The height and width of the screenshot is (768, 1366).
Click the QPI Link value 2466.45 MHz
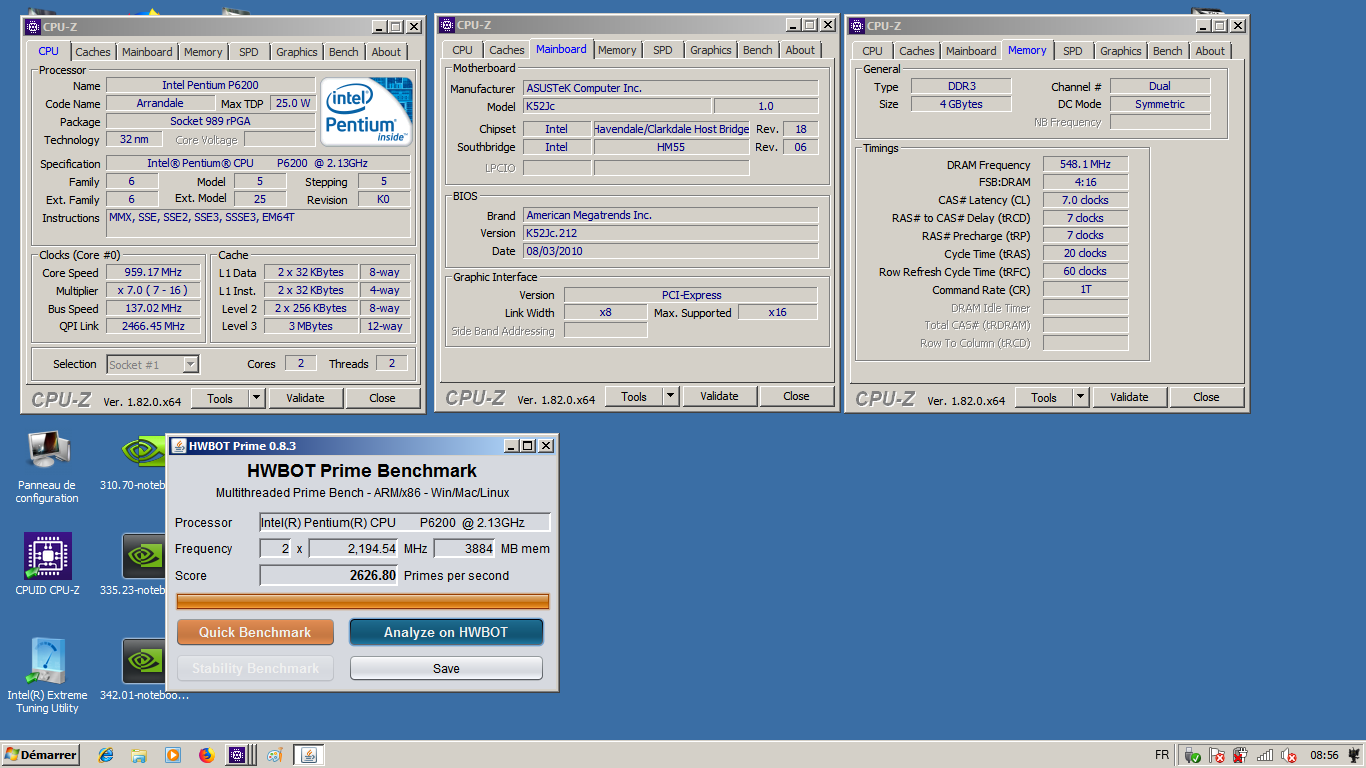(153, 326)
